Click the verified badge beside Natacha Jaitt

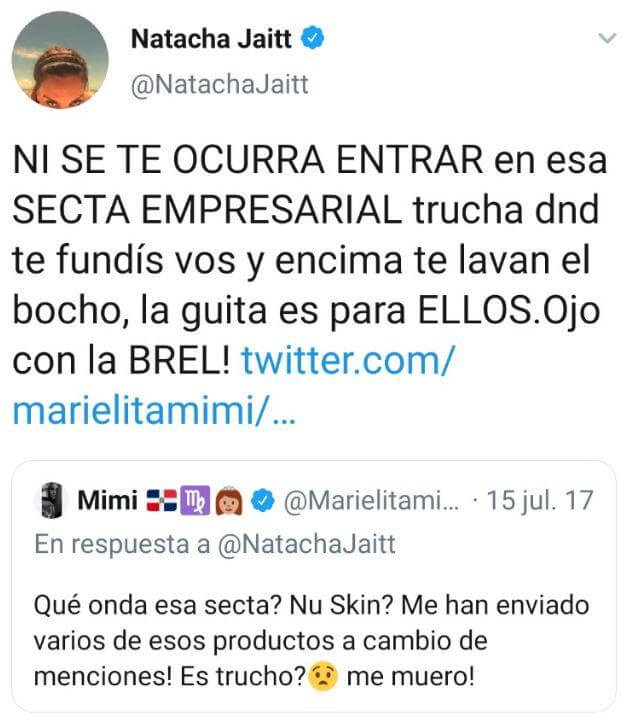click(x=313, y=38)
